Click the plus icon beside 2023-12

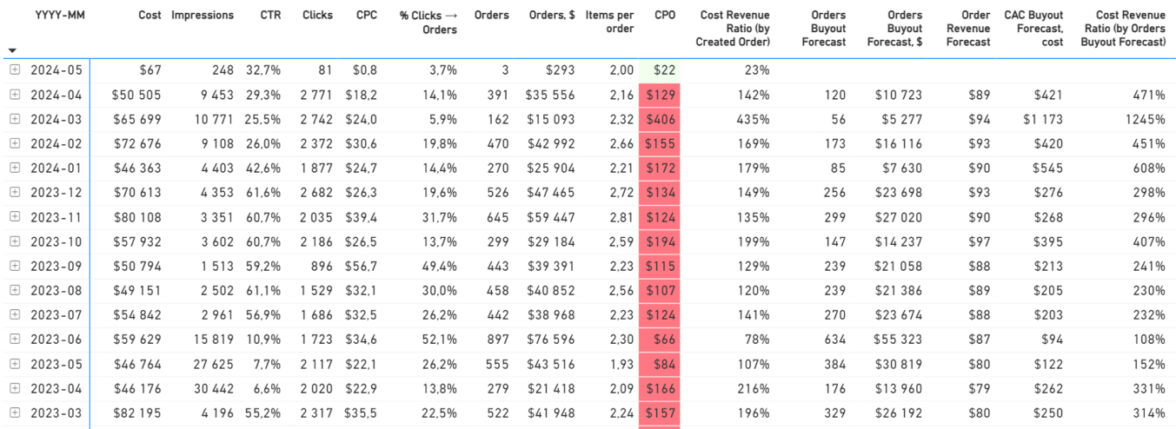click(x=14, y=190)
